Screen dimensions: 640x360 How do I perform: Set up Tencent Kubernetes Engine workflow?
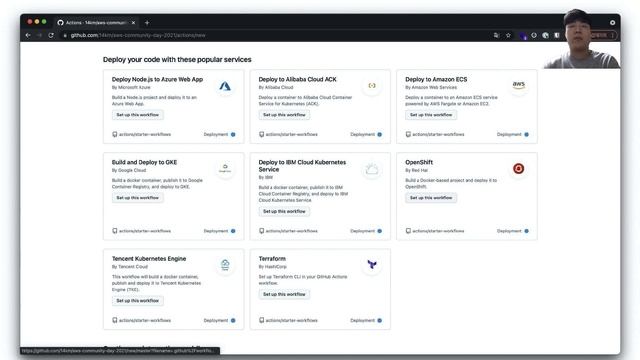pyautogui.click(x=138, y=301)
